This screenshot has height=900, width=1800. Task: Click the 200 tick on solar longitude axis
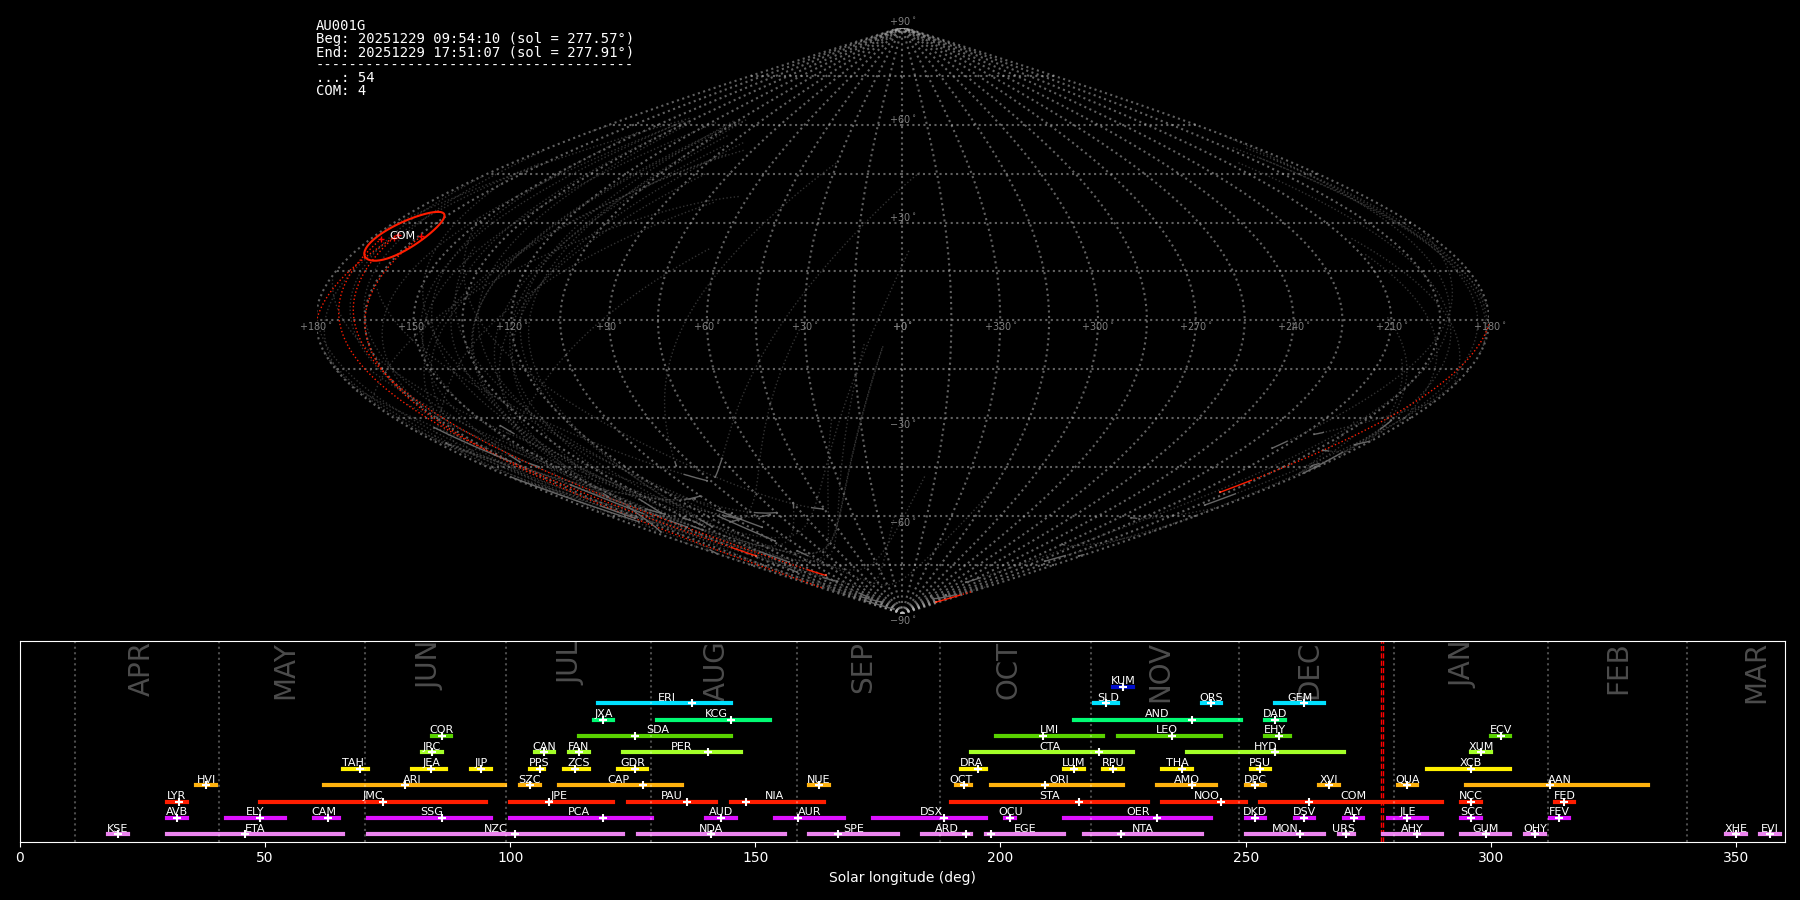point(1000,857)
